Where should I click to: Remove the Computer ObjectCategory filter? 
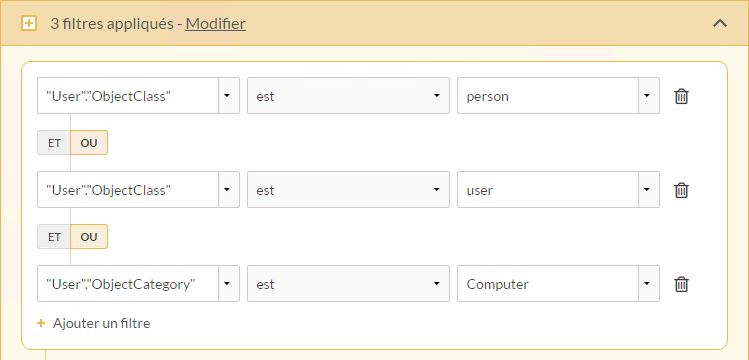[681, 284]
